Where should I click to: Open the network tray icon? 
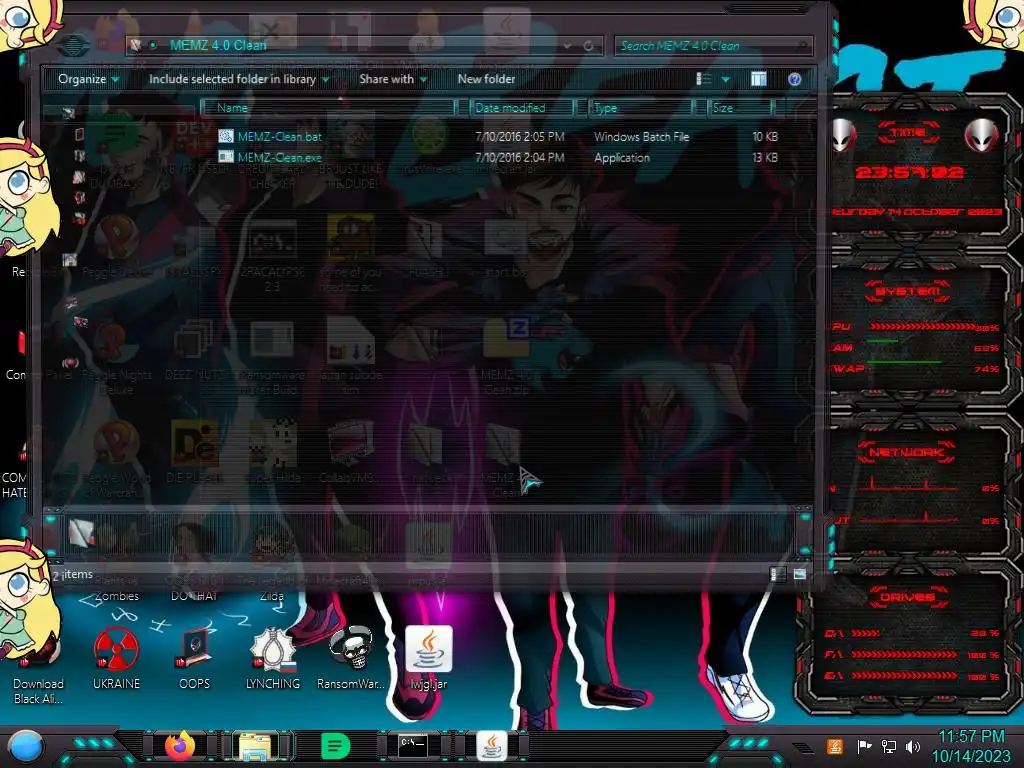coord(889,746)
